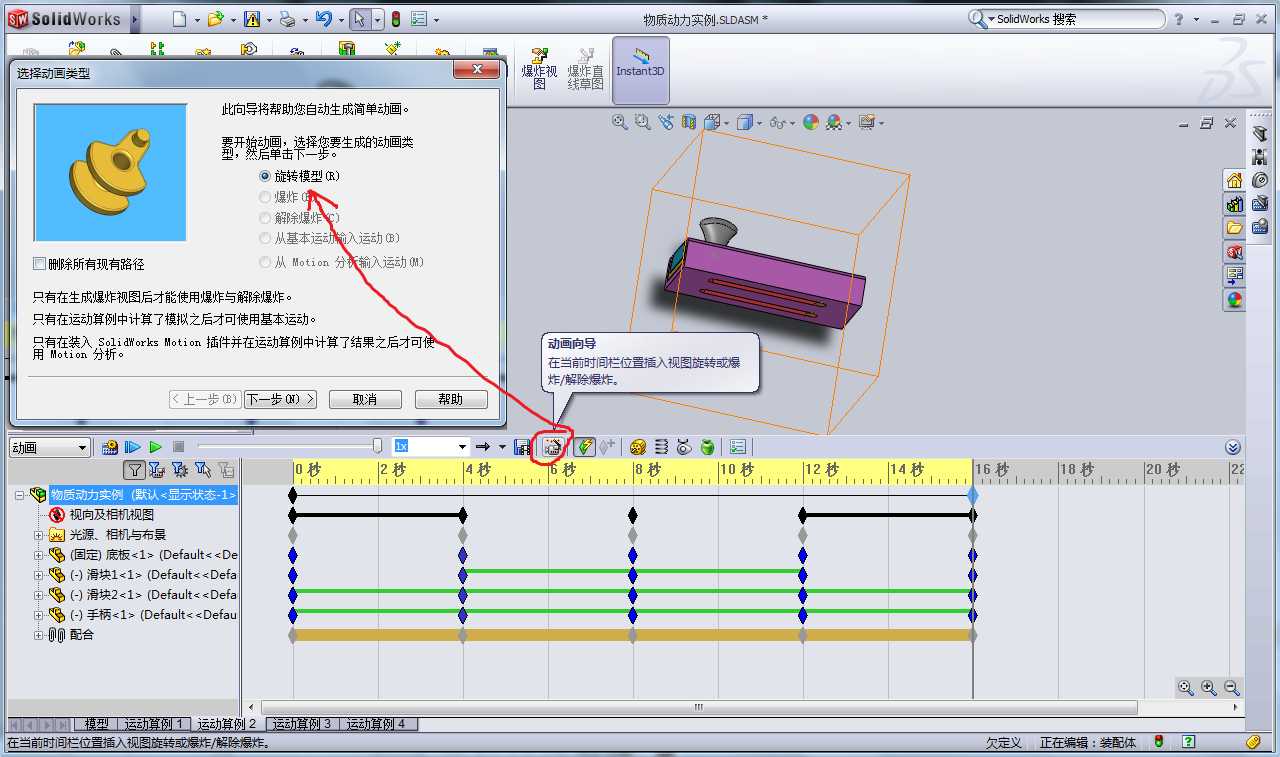Open 帮助 in the animation wizard
Image resolution: width=1280 pixels, height=757 pixels.
pyautogui.click(x=451, y=399)
